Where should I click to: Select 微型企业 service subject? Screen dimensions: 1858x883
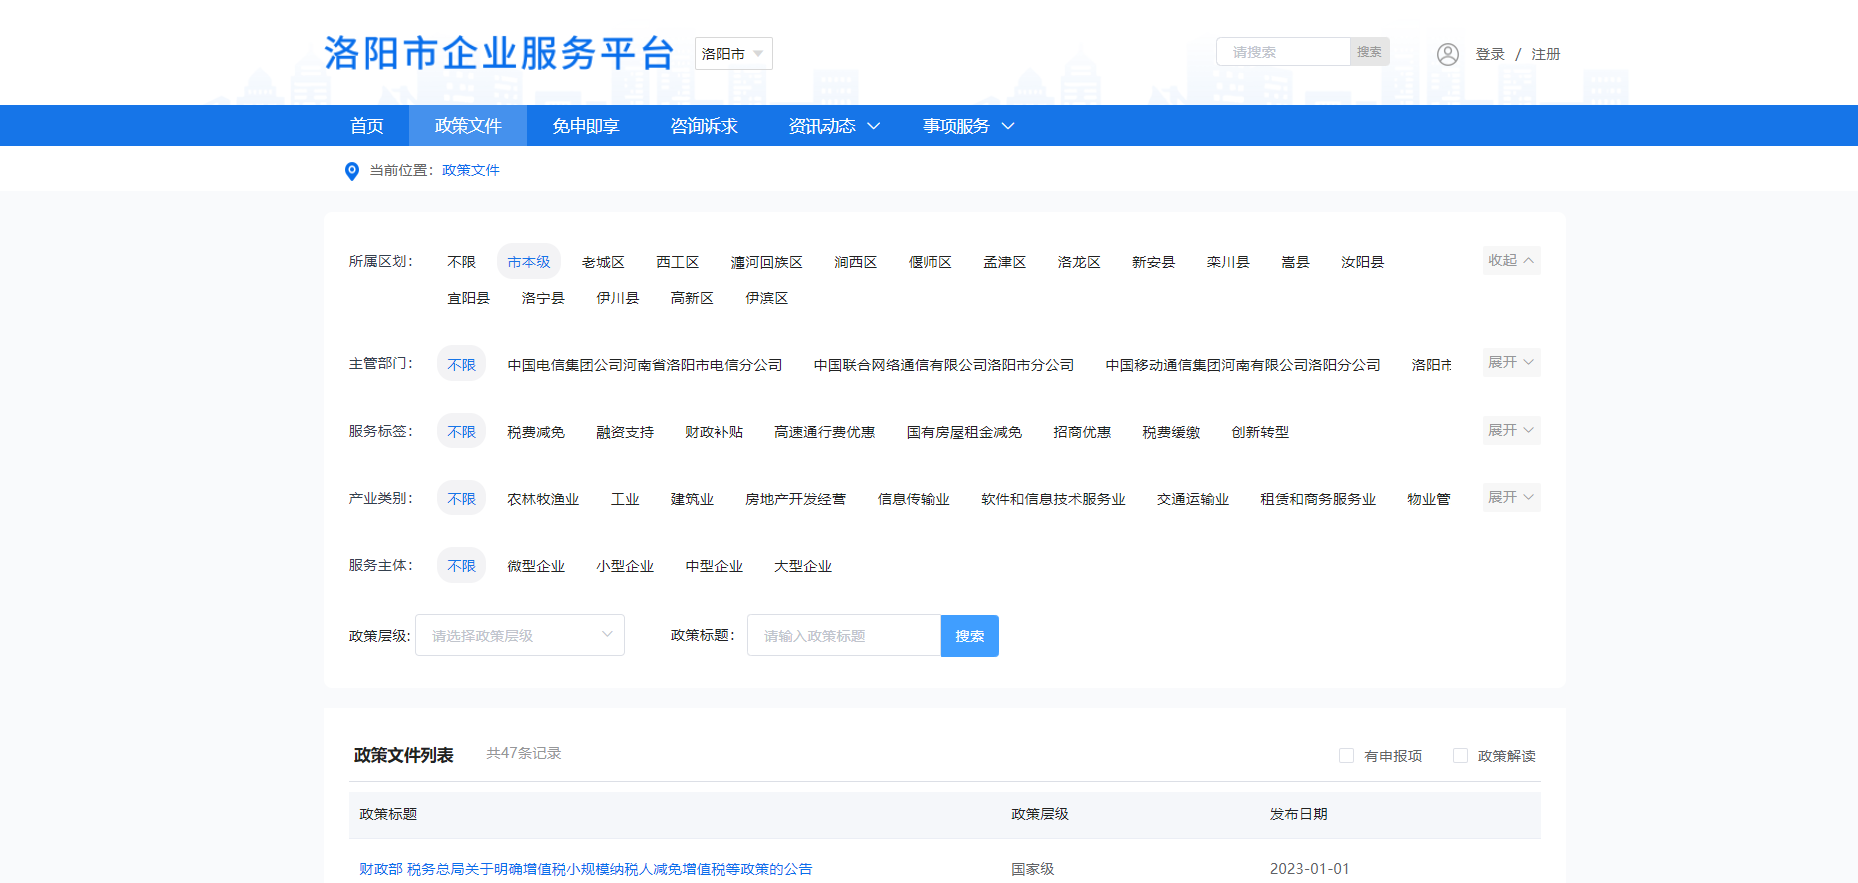tap(535, 566)
